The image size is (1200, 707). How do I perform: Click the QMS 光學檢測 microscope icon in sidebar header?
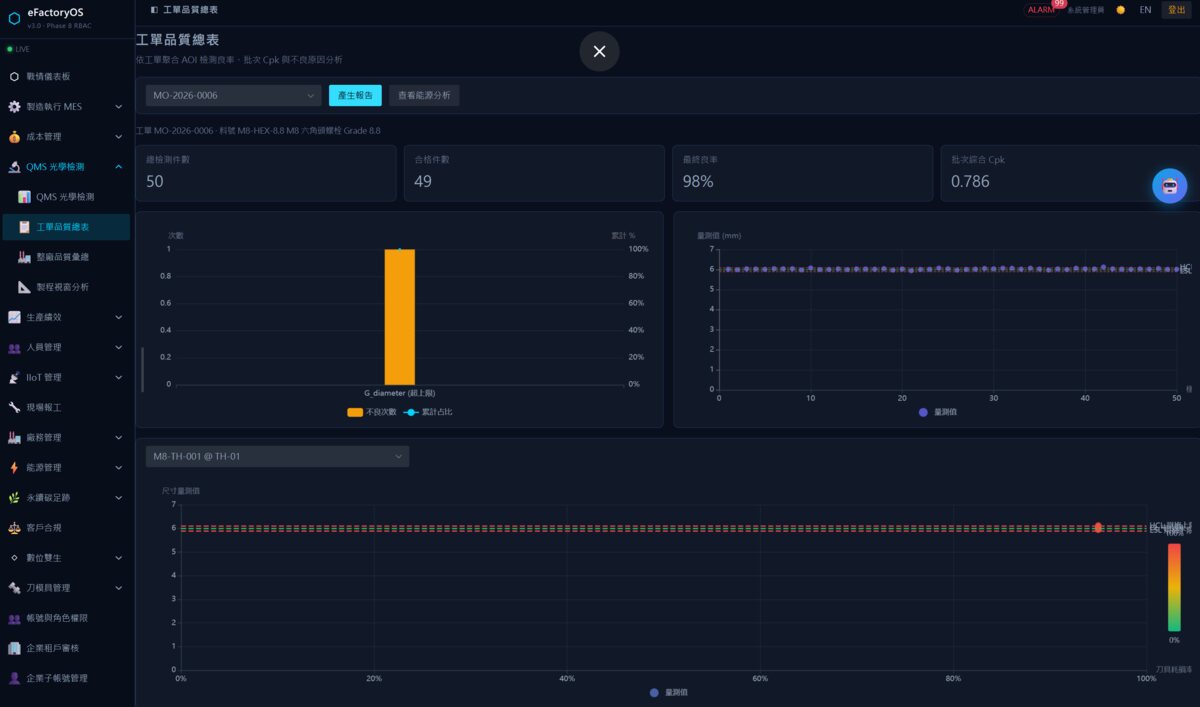[x=14, y=167]
